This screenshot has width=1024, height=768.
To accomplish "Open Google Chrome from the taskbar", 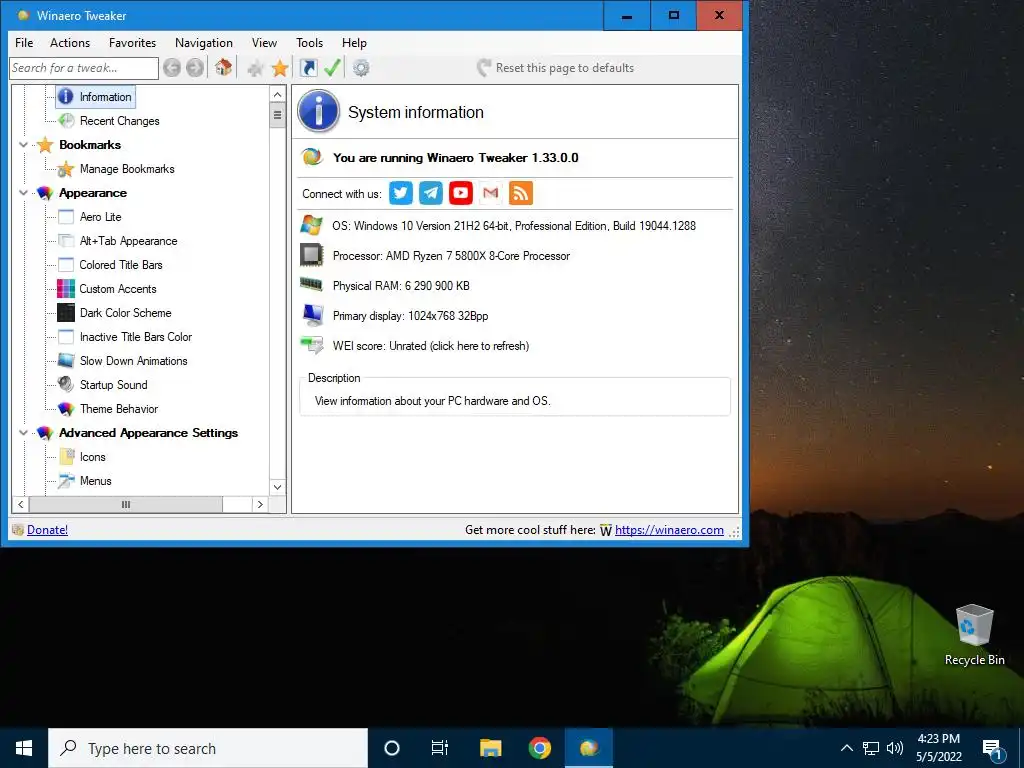I will pos(539,748).
